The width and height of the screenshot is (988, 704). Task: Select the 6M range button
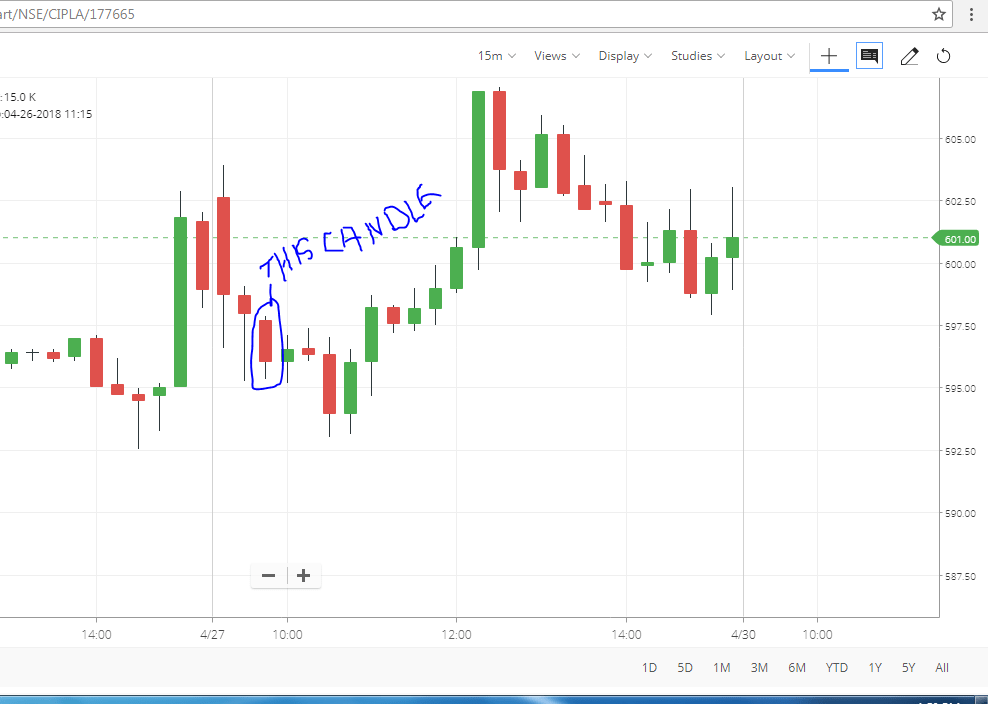click(796, 667)
